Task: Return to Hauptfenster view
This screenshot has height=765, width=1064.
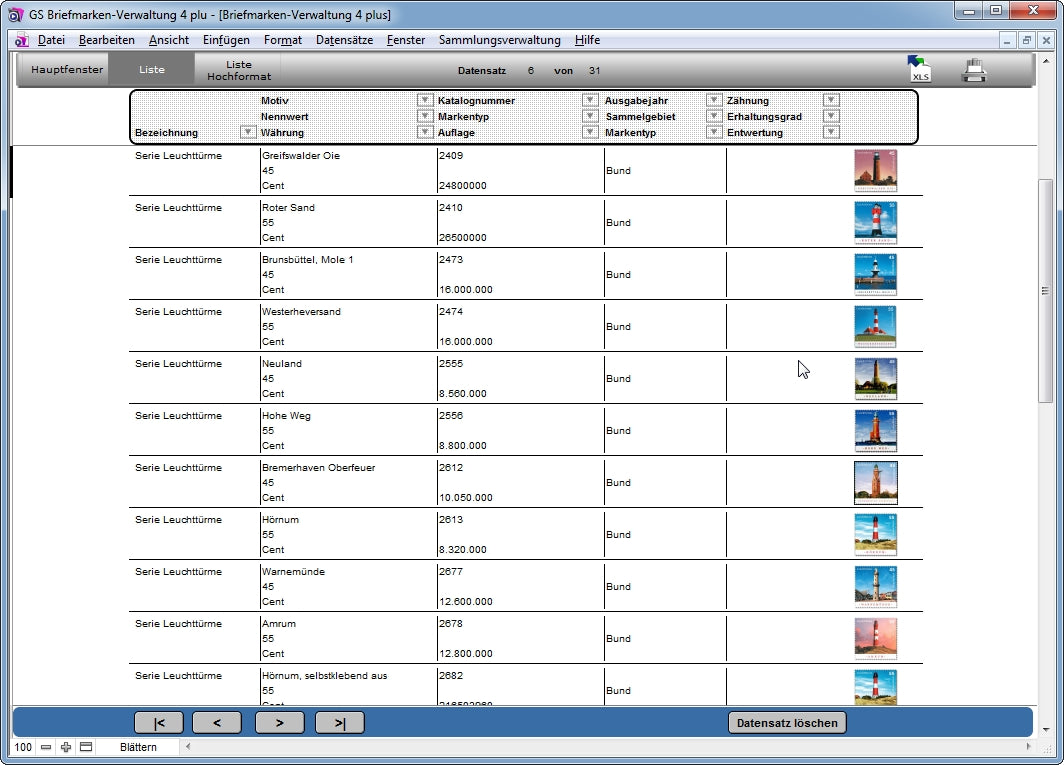Action: click(67, 70)
